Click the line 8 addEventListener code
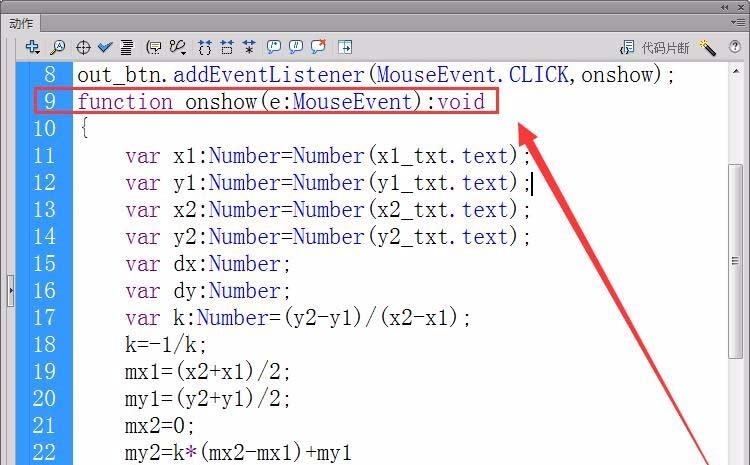 pos(375,75)
